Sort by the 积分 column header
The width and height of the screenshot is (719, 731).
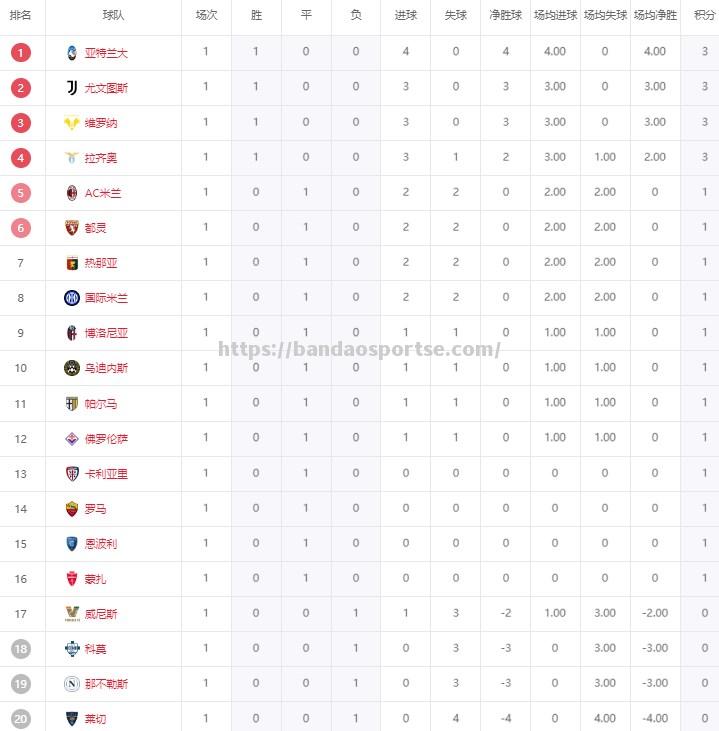click(704, 15)
